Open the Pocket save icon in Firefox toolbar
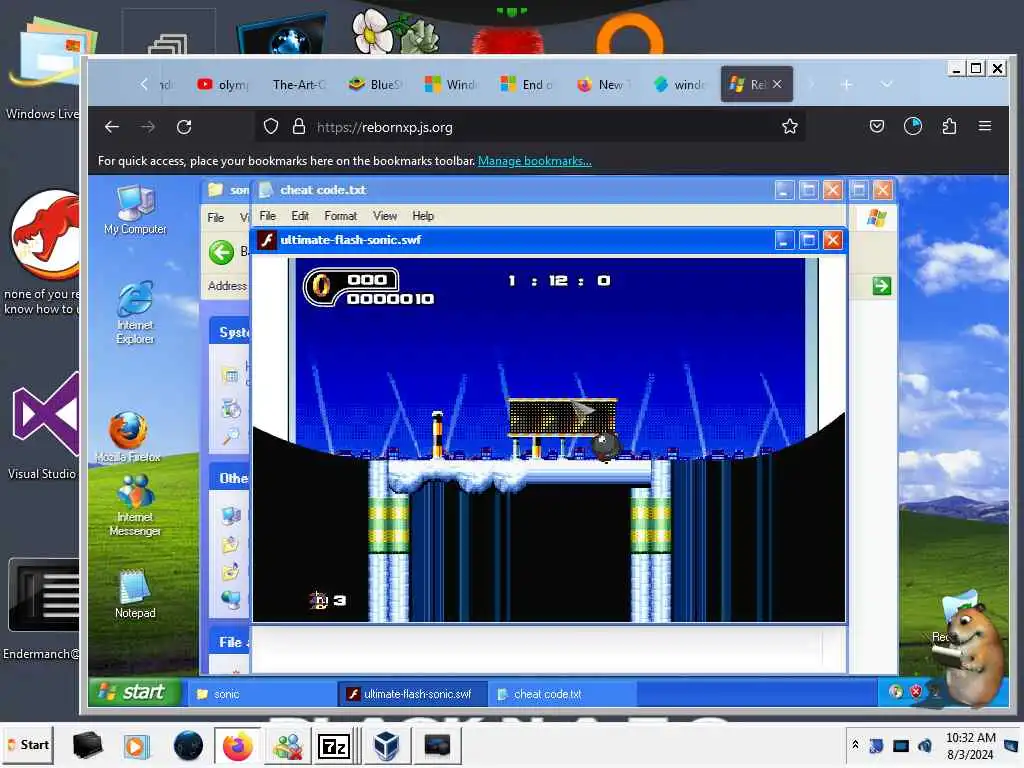Screen dimensions: 1024x768 (x=876, y=126)
